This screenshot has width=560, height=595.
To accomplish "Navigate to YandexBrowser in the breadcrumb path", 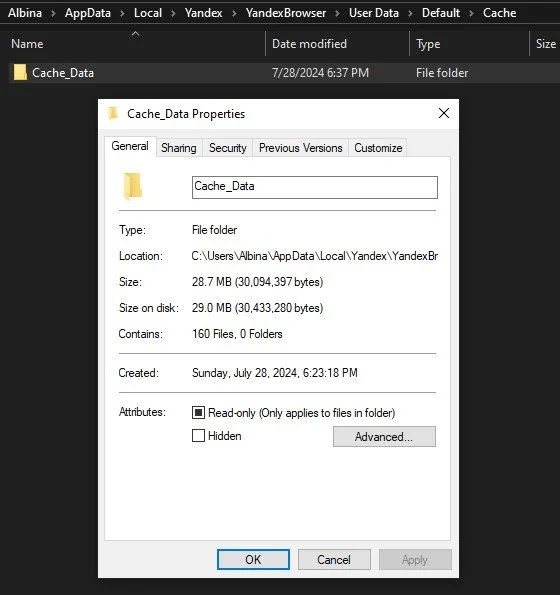I will pos(286,13).
